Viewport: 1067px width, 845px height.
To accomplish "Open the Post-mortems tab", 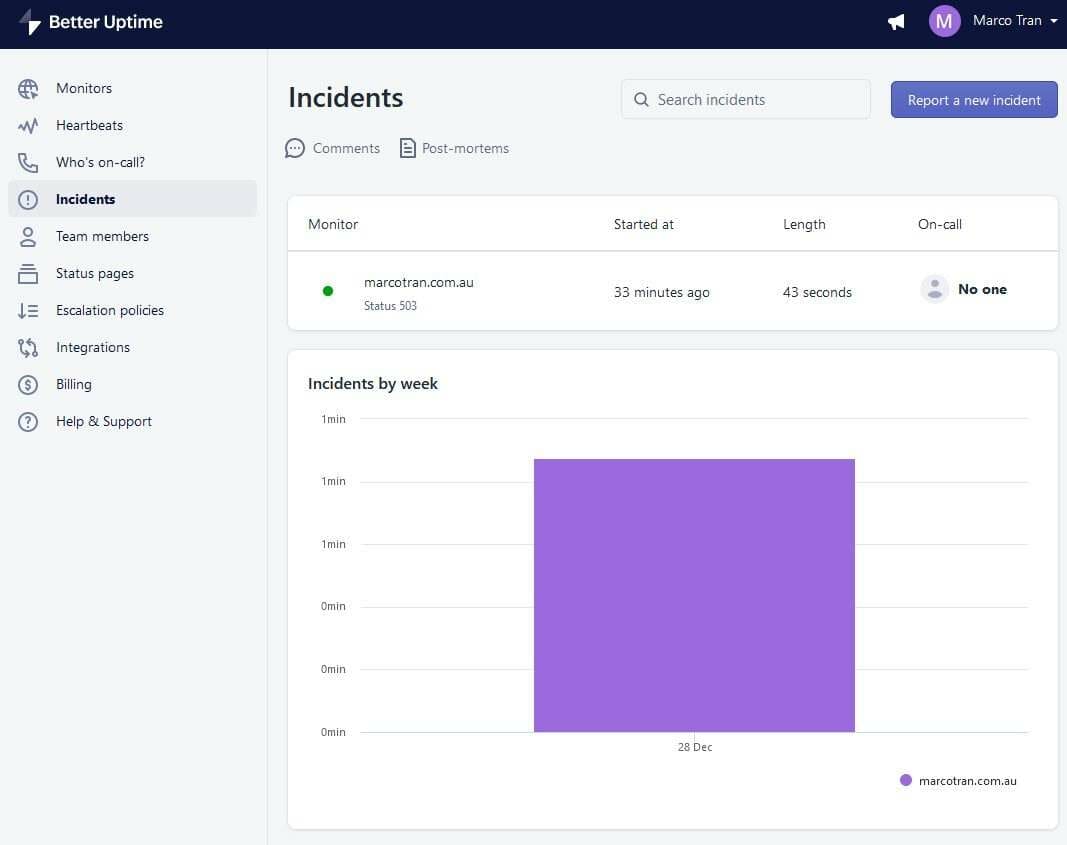I will tap(453, 148).
